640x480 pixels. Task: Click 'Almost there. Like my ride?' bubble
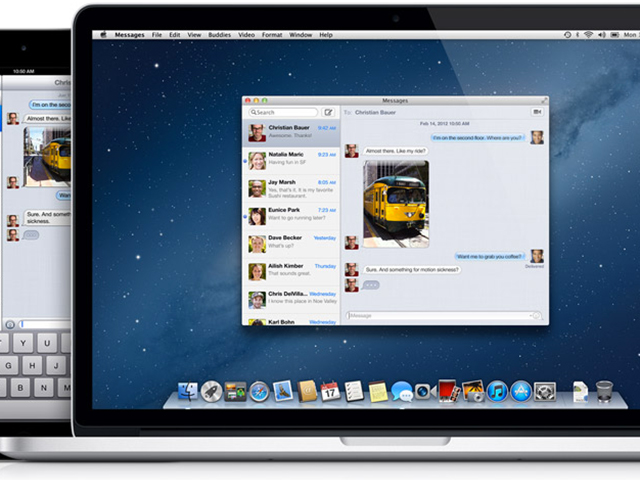click(x=396, y=151)
